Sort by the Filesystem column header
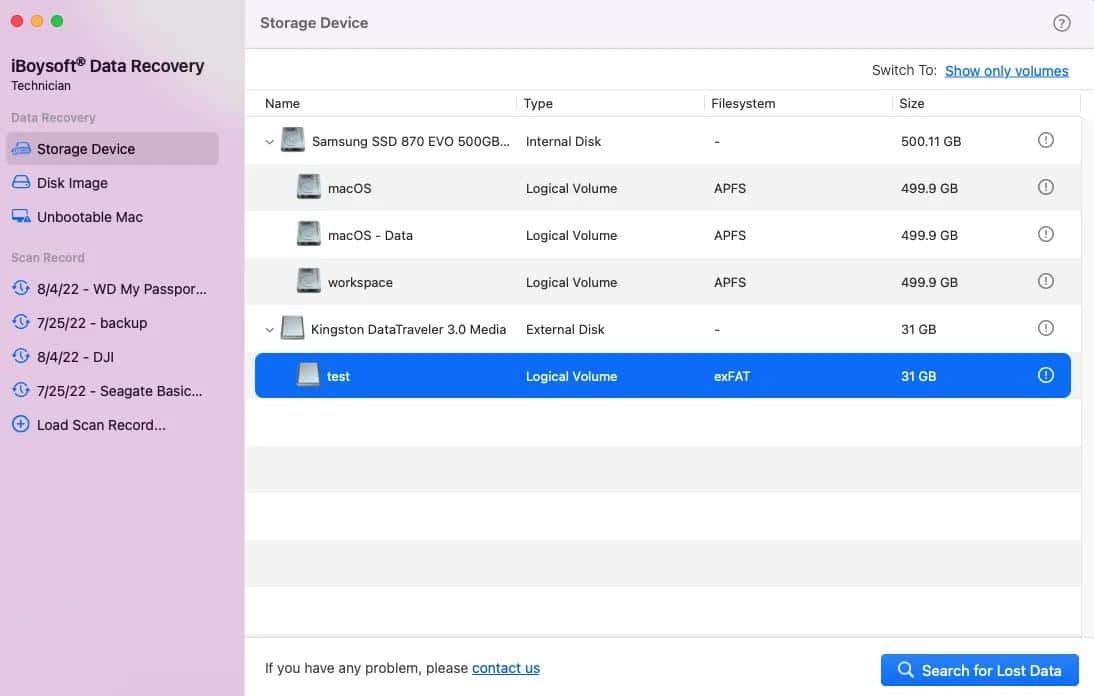 click(x=743, y=103)
